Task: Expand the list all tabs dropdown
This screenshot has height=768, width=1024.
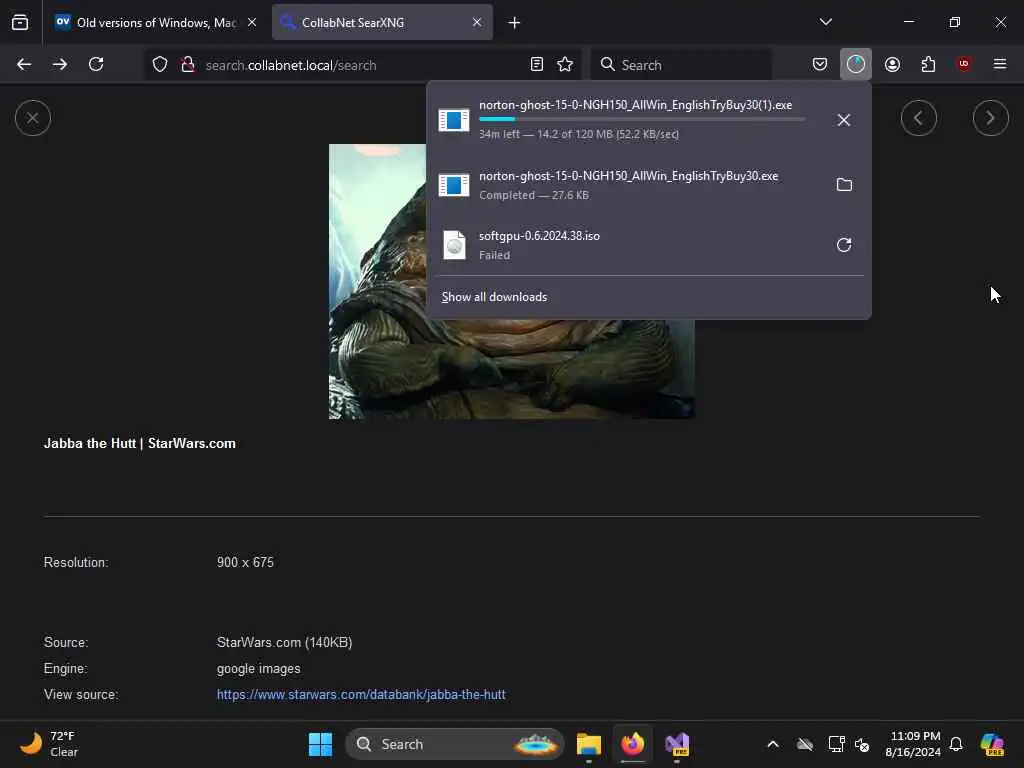Action: coord(825,22)
